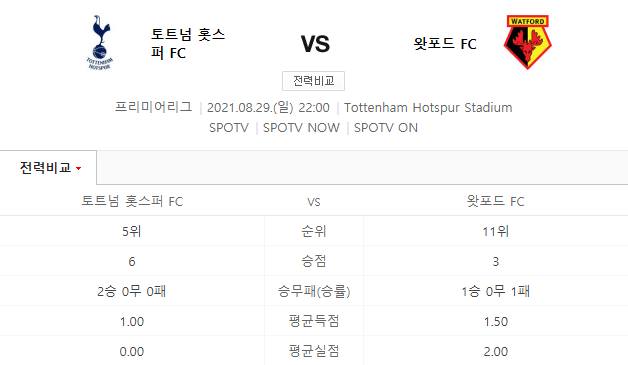Click the 평균실점 row label
Image resolution: width=628 pixels, height=365 pixels.
314,351
